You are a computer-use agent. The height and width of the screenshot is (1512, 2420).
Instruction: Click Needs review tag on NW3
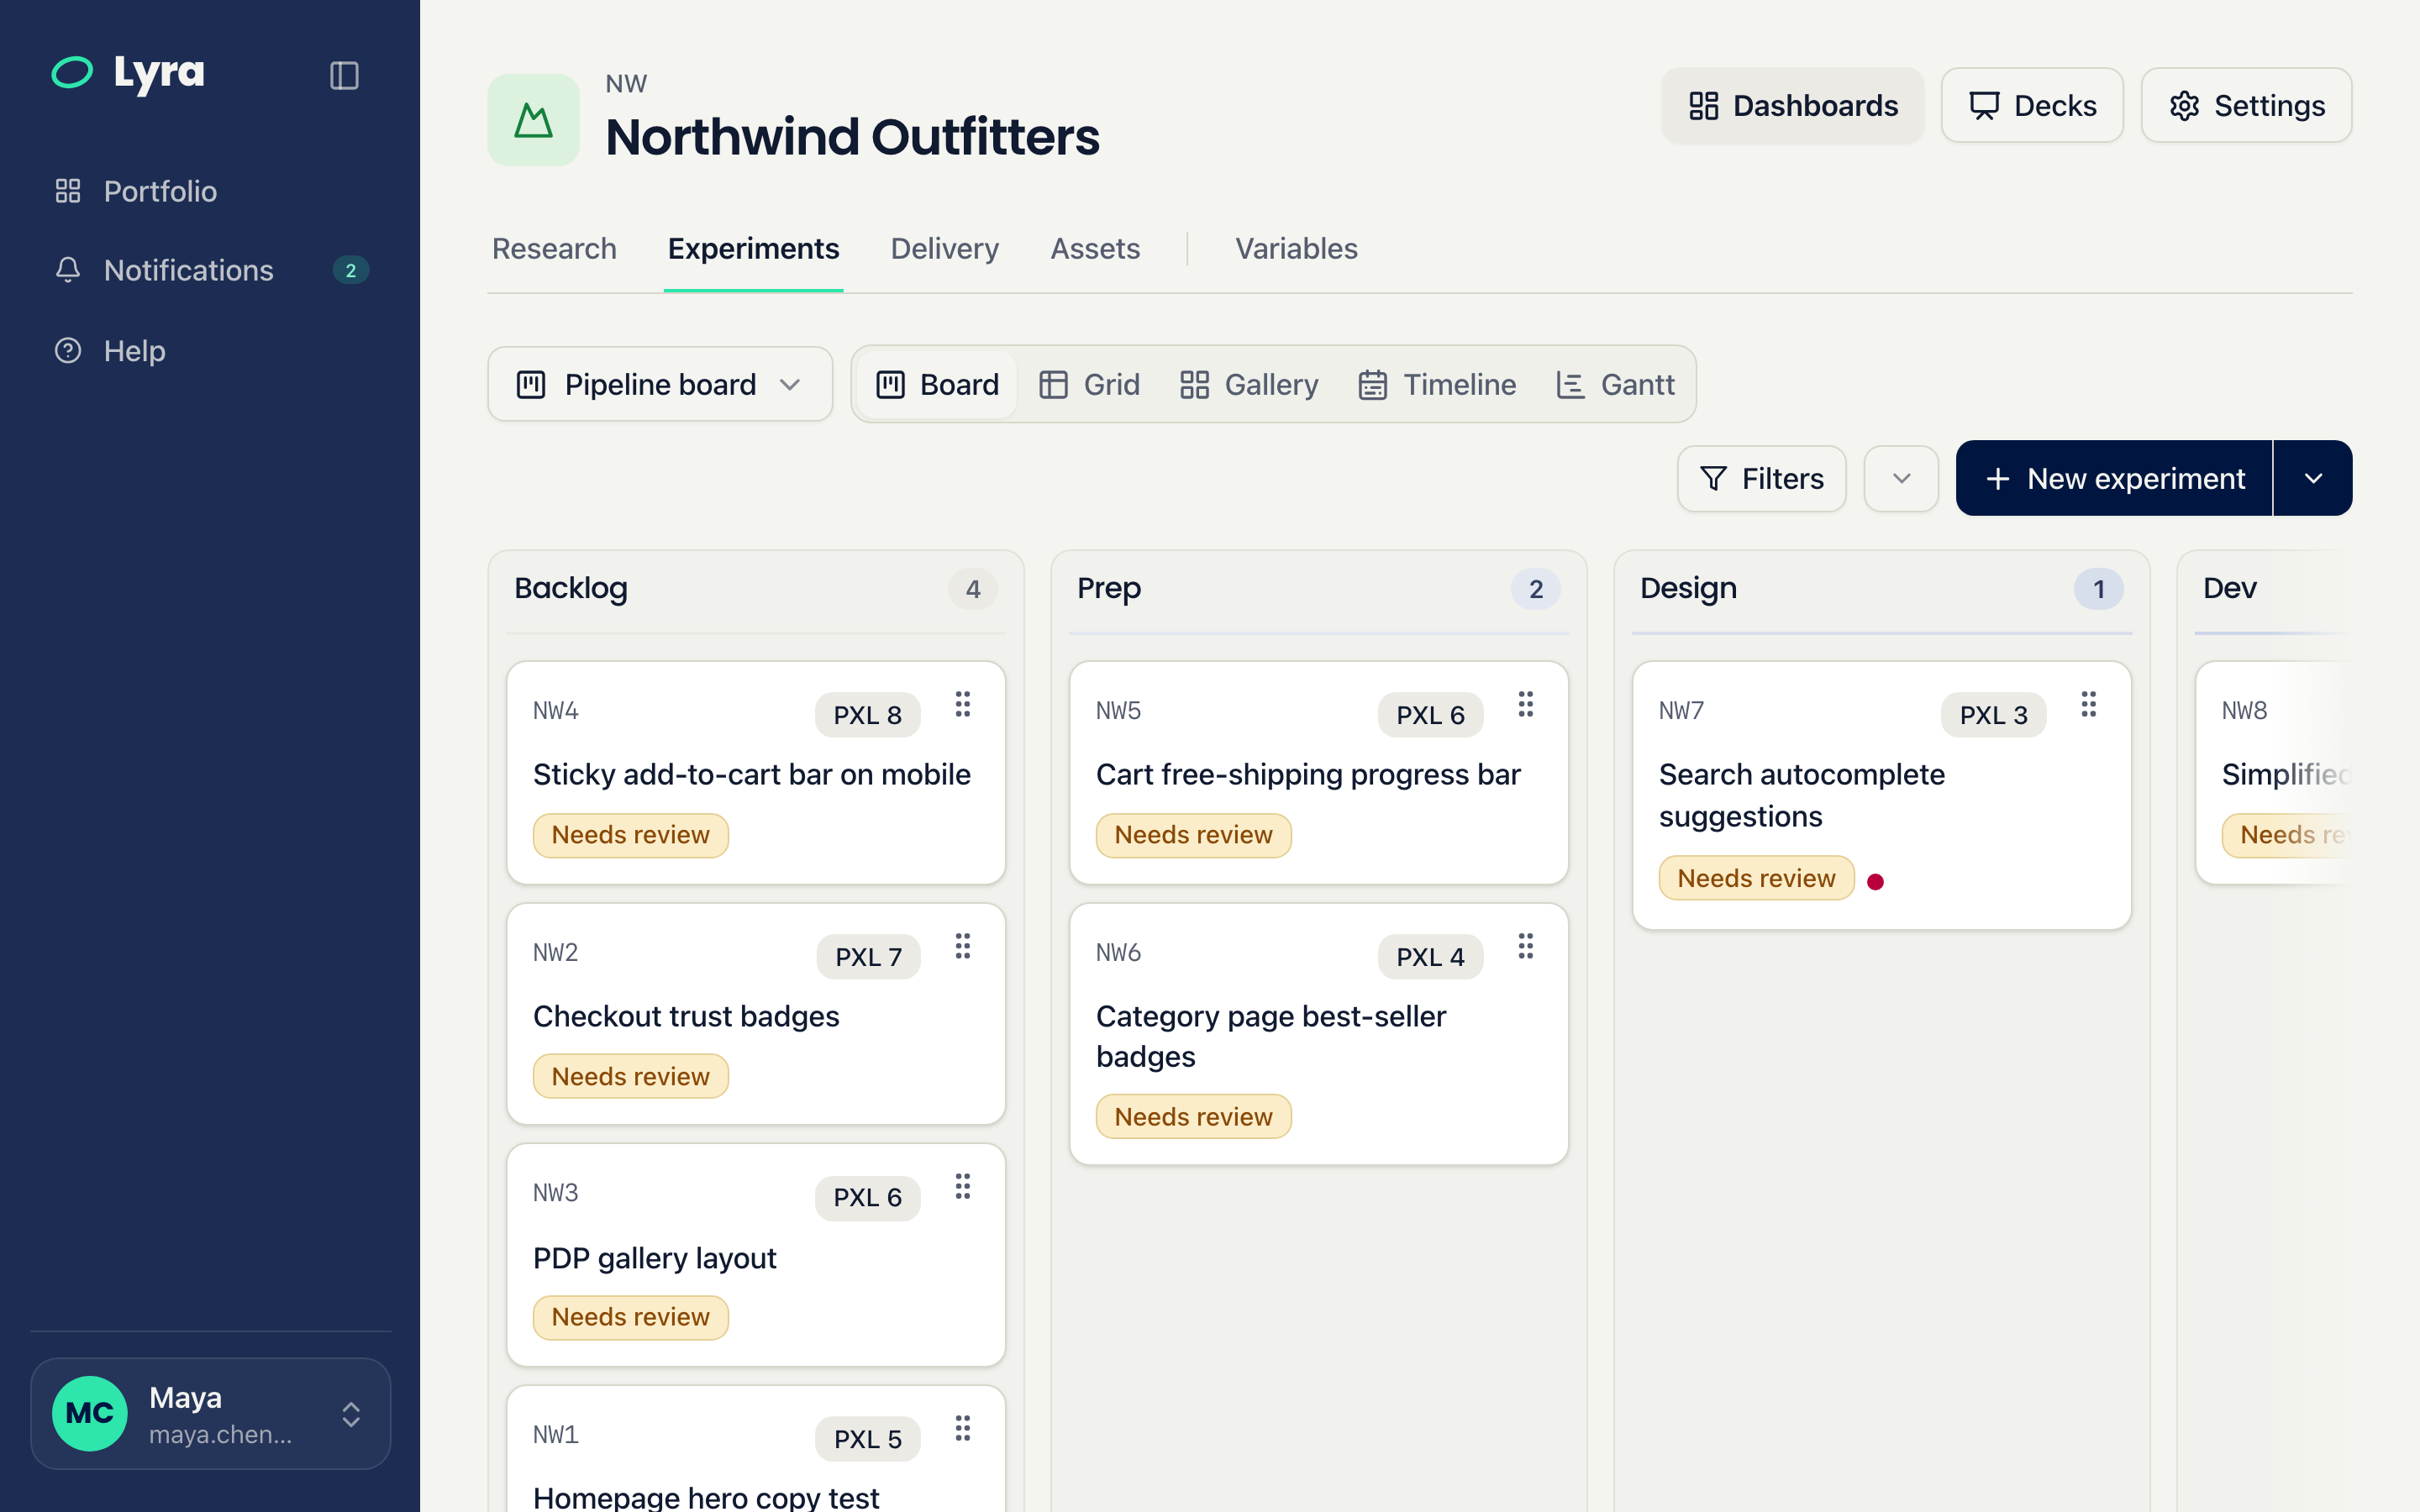(x=630, y=1317)
